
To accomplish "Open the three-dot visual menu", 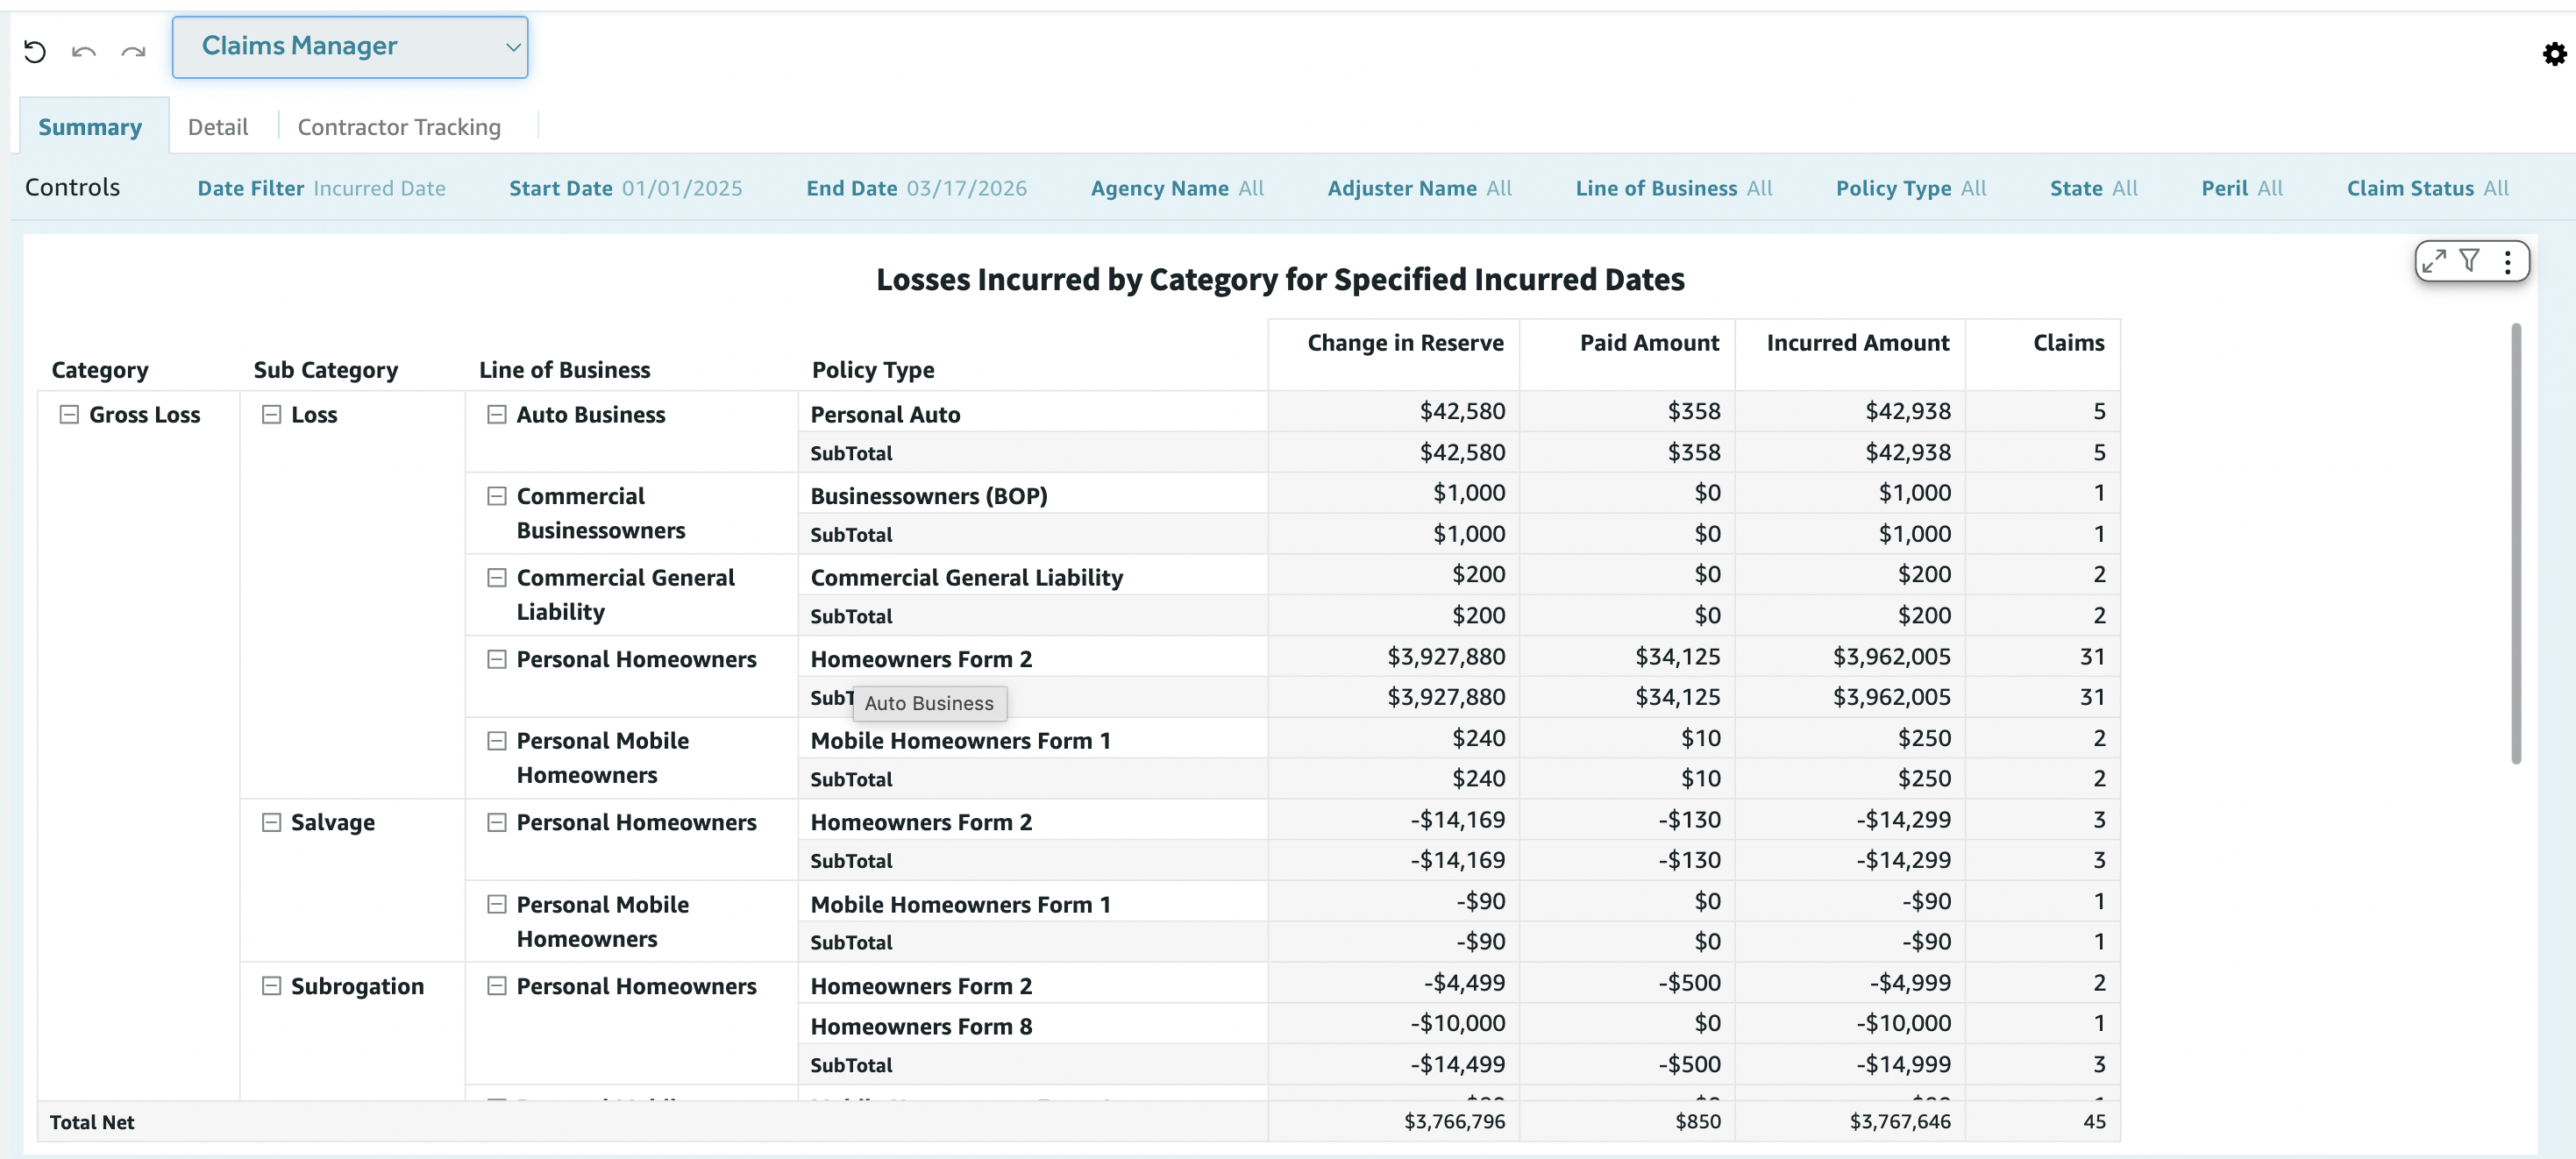I will click(x=2507, y=262).
